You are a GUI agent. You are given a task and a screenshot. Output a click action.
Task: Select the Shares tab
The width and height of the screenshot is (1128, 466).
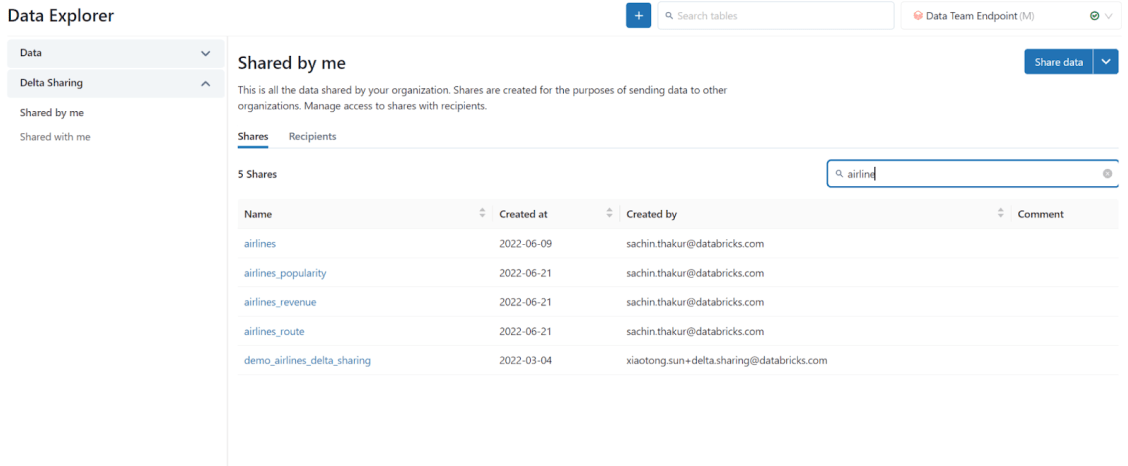point(252,136)
